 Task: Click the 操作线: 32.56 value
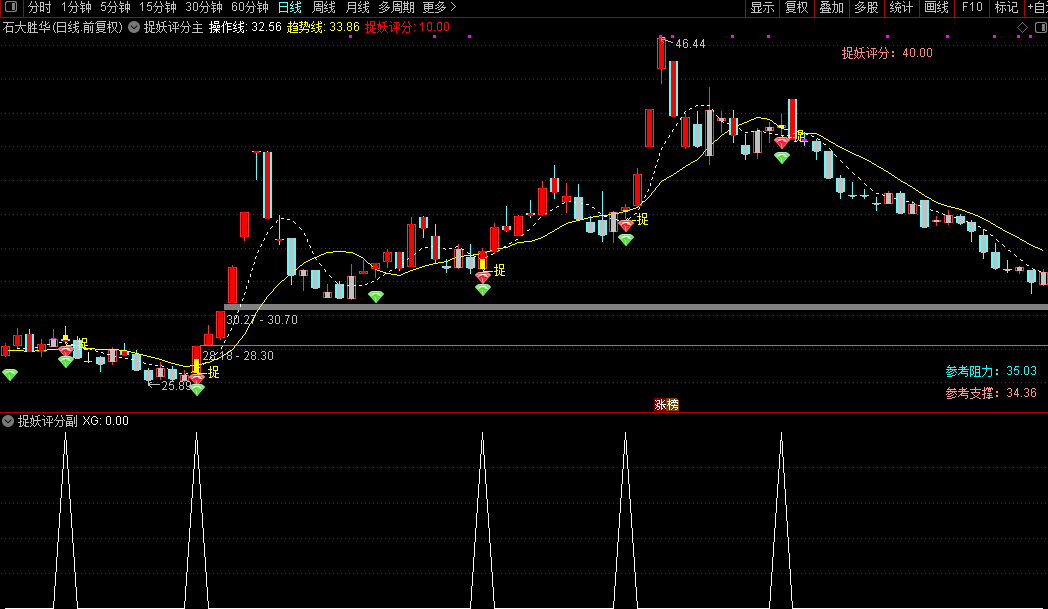[x=245, y=27]
